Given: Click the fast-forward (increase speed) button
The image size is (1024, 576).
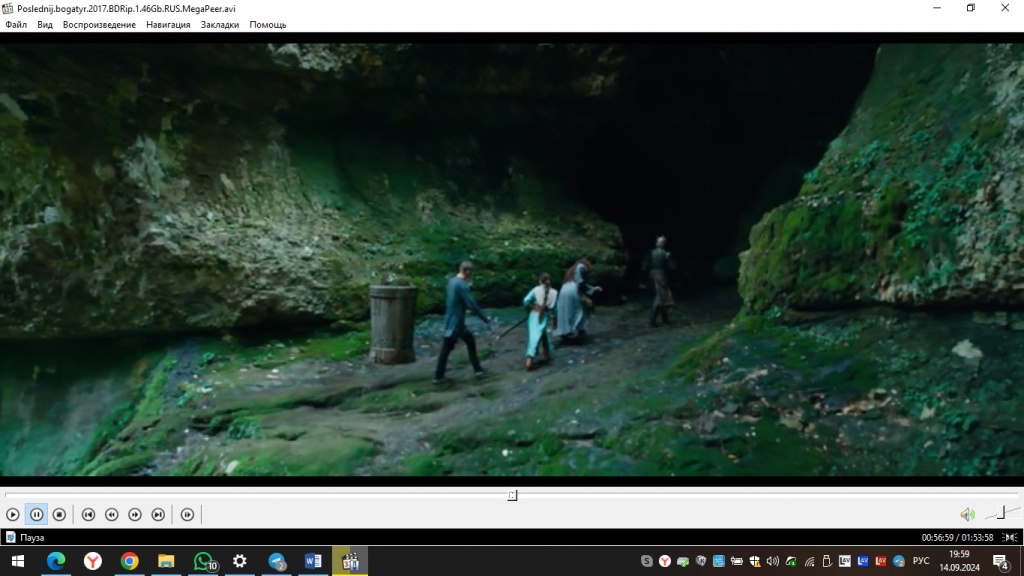Looking at the screenshot, I should point(135,514).
